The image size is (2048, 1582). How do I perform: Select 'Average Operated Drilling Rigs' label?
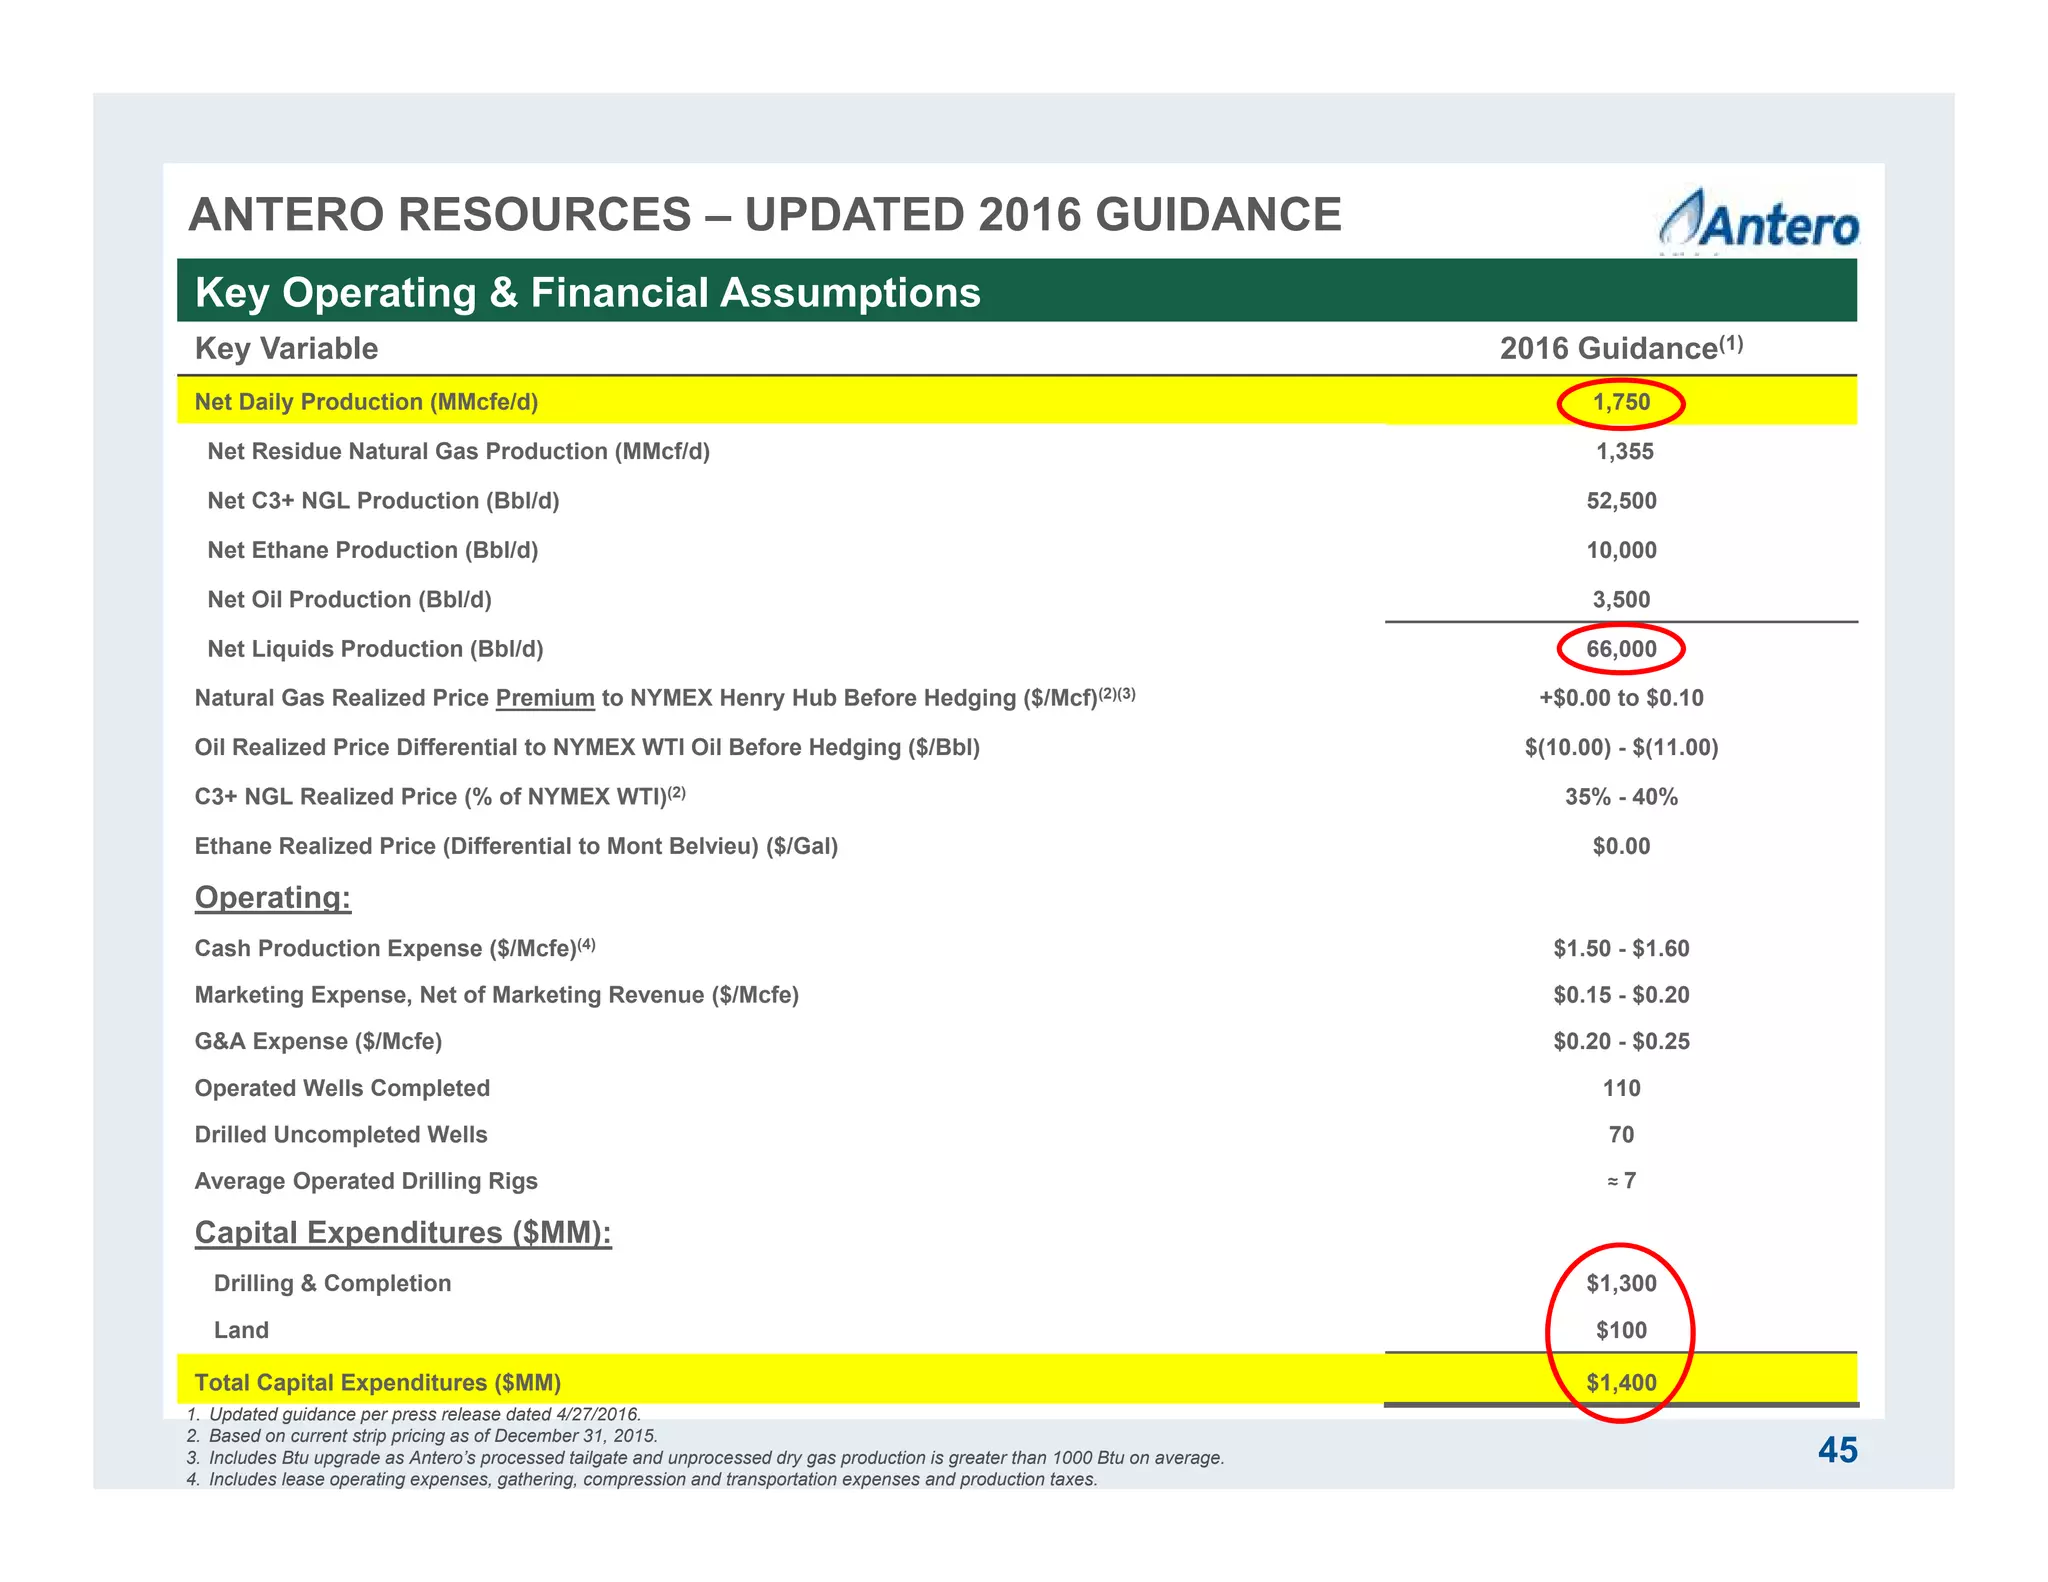366,1181
